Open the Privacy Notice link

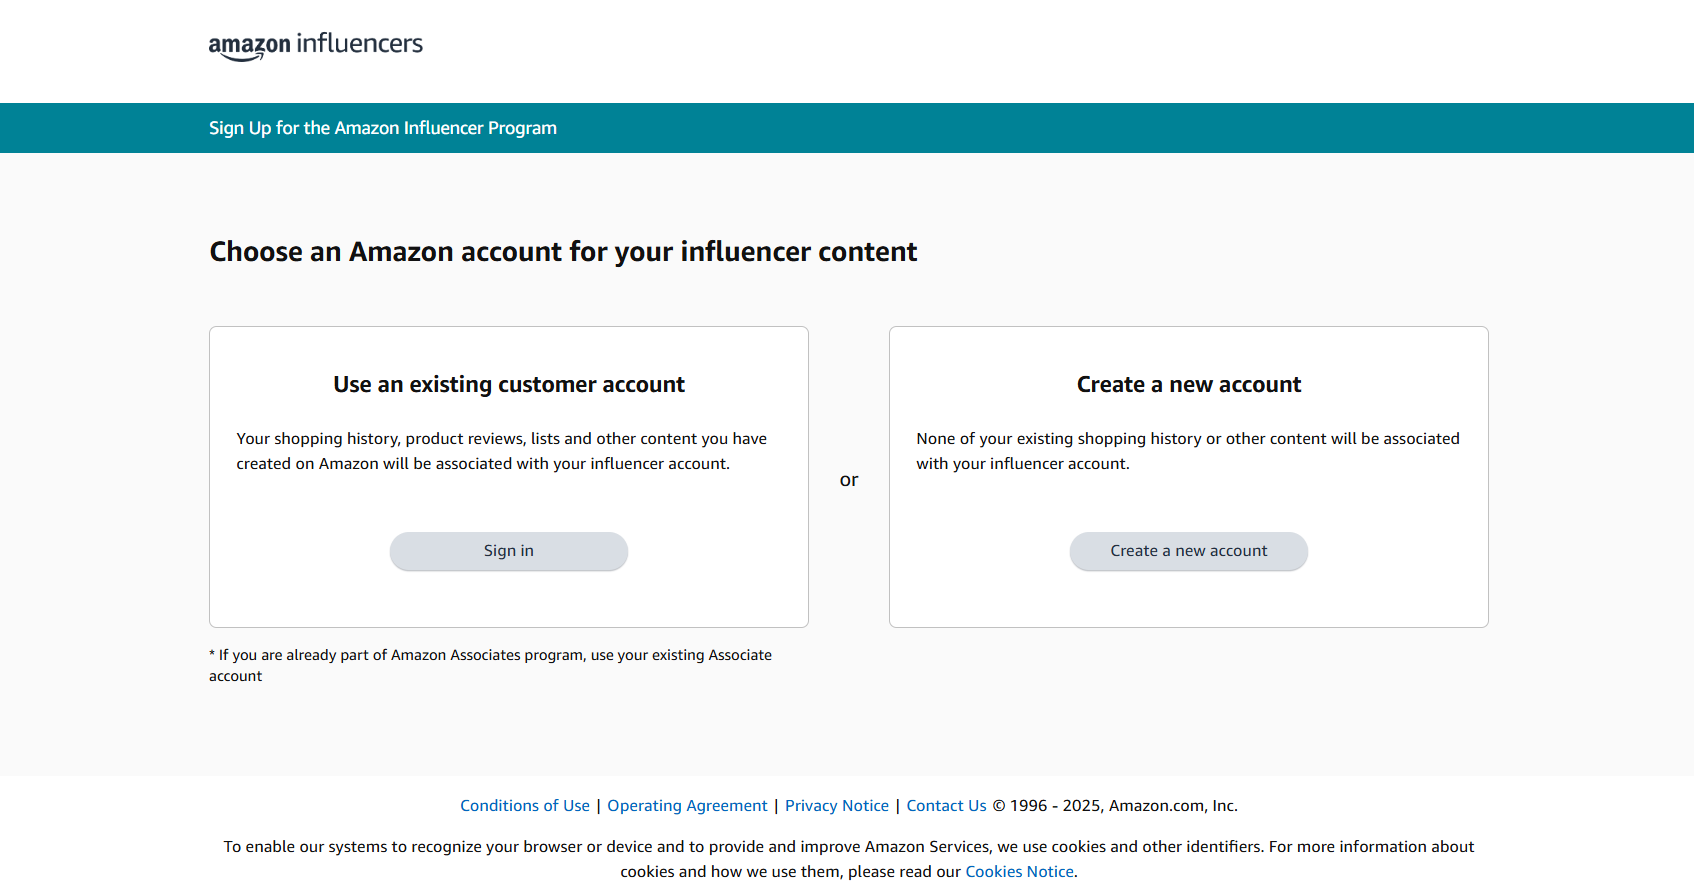(837, 806)
